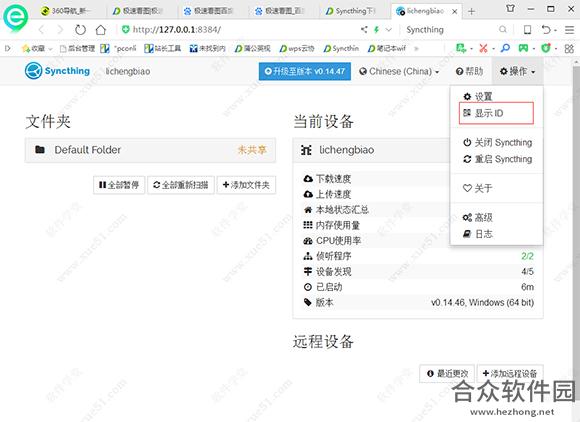The image size is (580, 422).
Task: Click the green gamepad extension icon
Action: pyautogui.click(x=523, y=48)
